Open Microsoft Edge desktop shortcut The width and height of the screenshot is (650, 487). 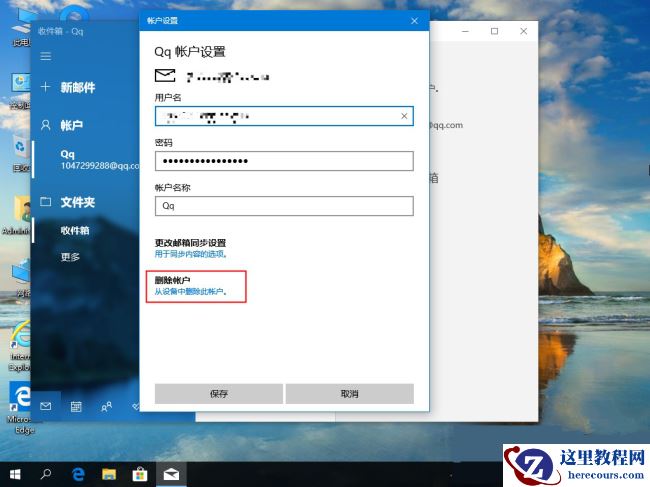tap(20, 408)
